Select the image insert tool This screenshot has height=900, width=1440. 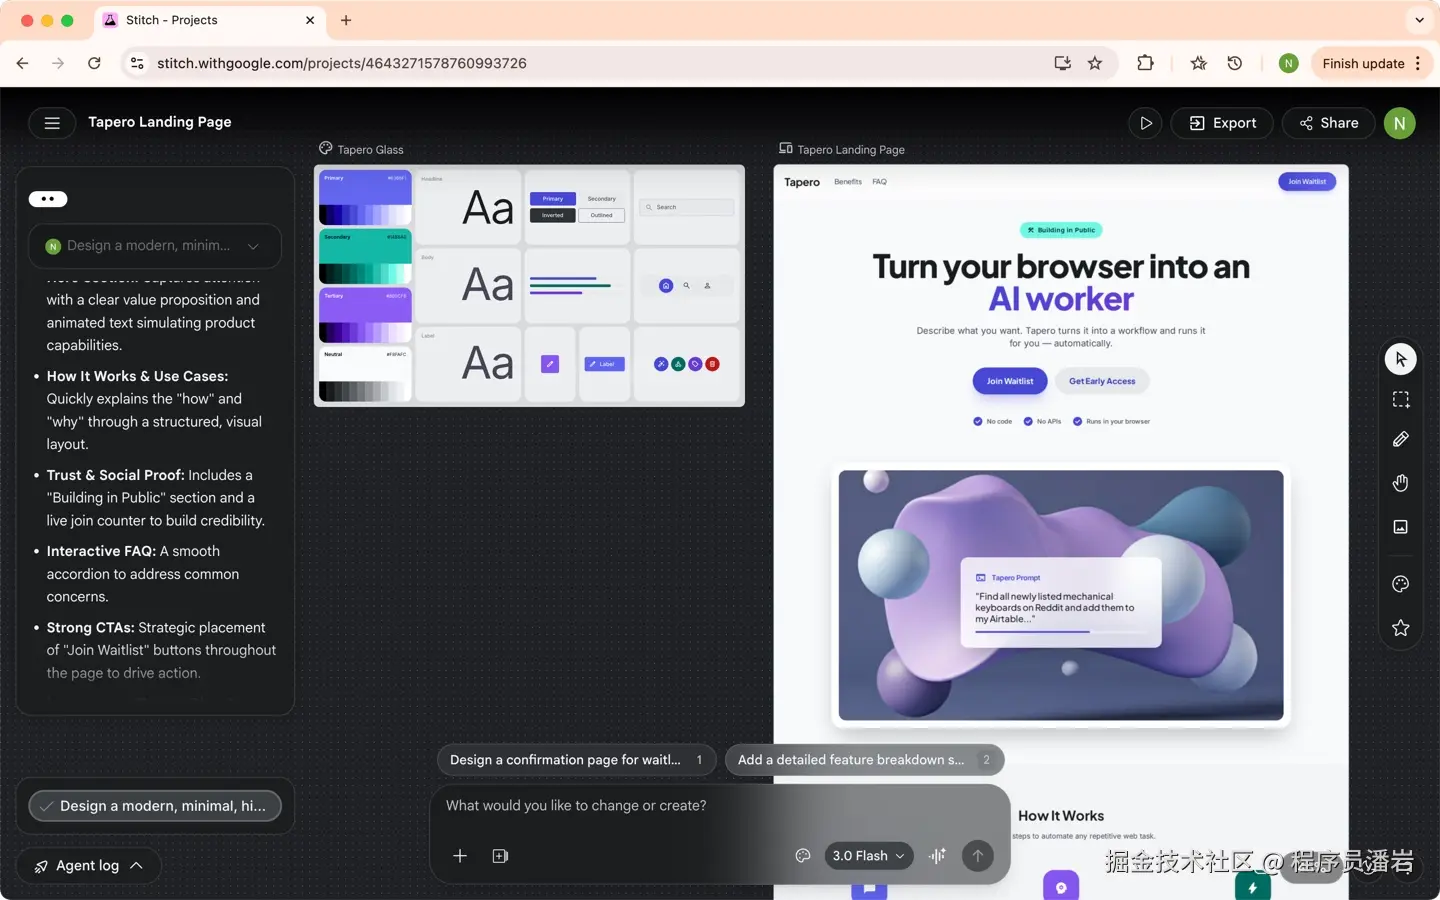1401,527
